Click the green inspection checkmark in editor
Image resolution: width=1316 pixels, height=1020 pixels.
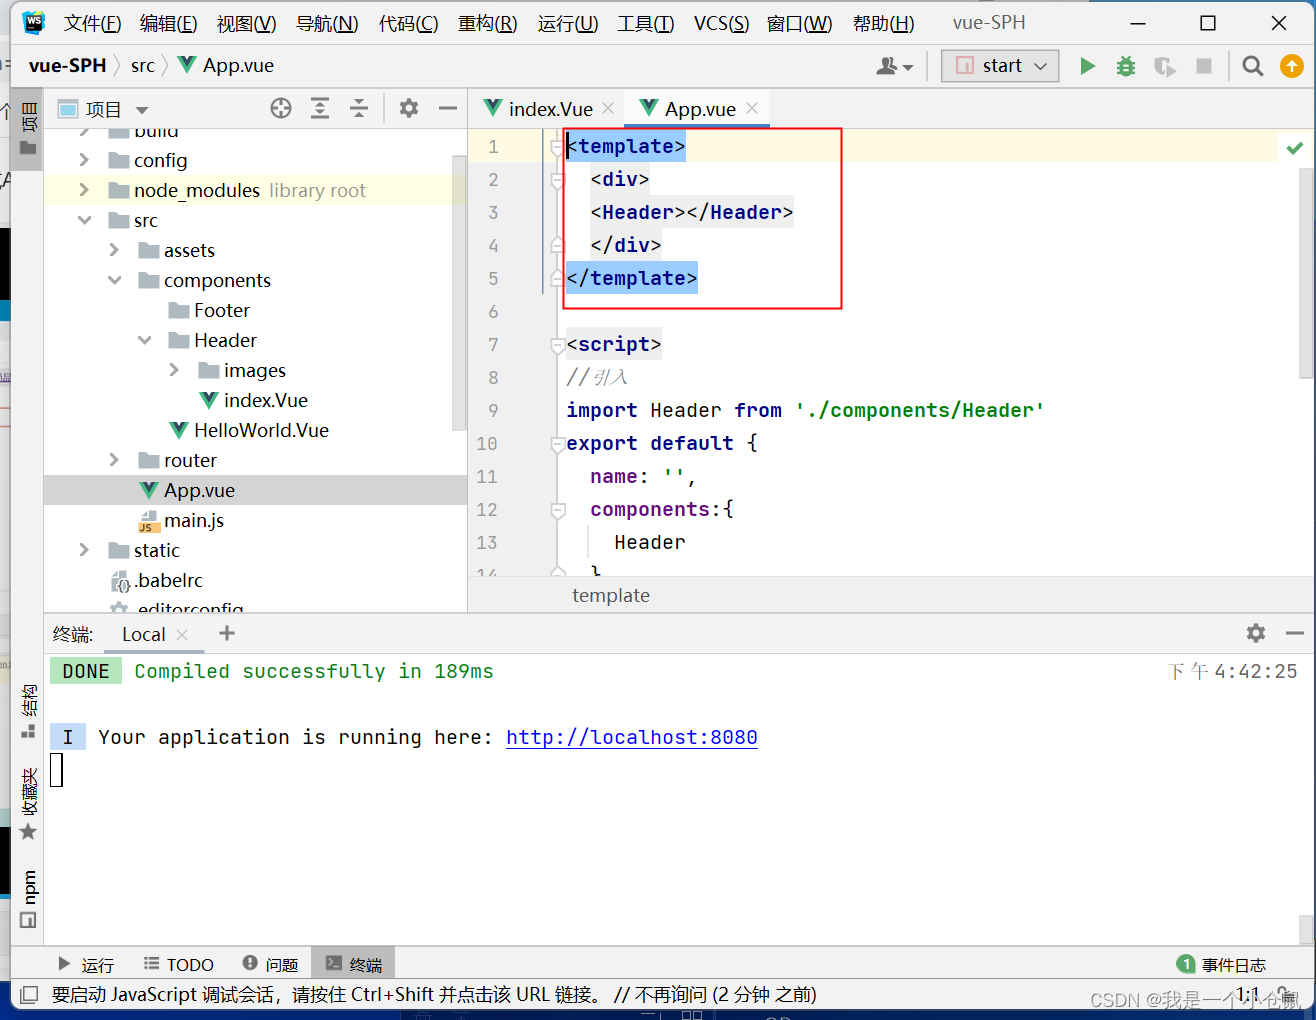1295,148
